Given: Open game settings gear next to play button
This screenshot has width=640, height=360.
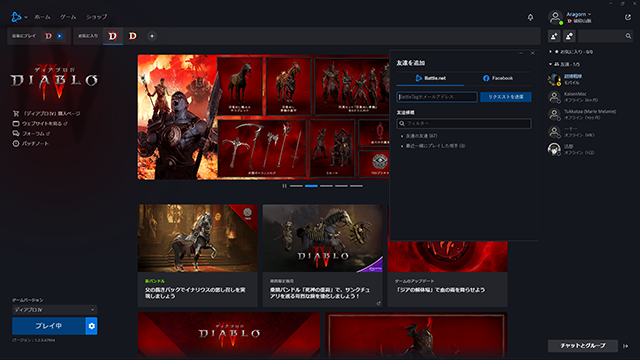Looking at the screenshot, I should pos(91,326).
